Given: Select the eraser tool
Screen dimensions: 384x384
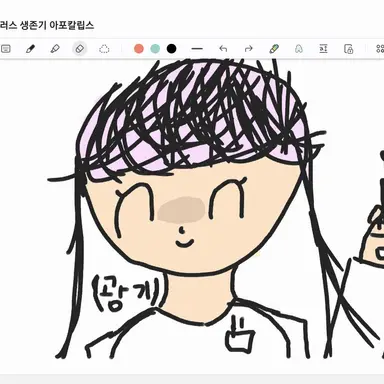Looking at the screenshot, I should point(80,49).
